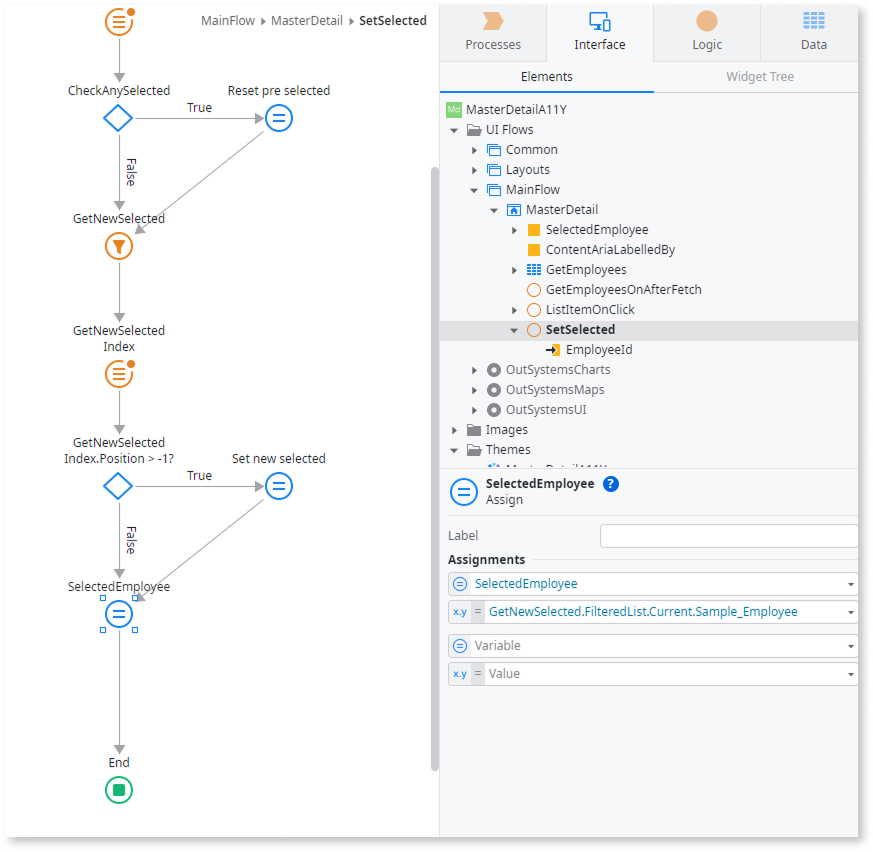
Task: Collapse the MainFlow node
Action: [474, 190]
